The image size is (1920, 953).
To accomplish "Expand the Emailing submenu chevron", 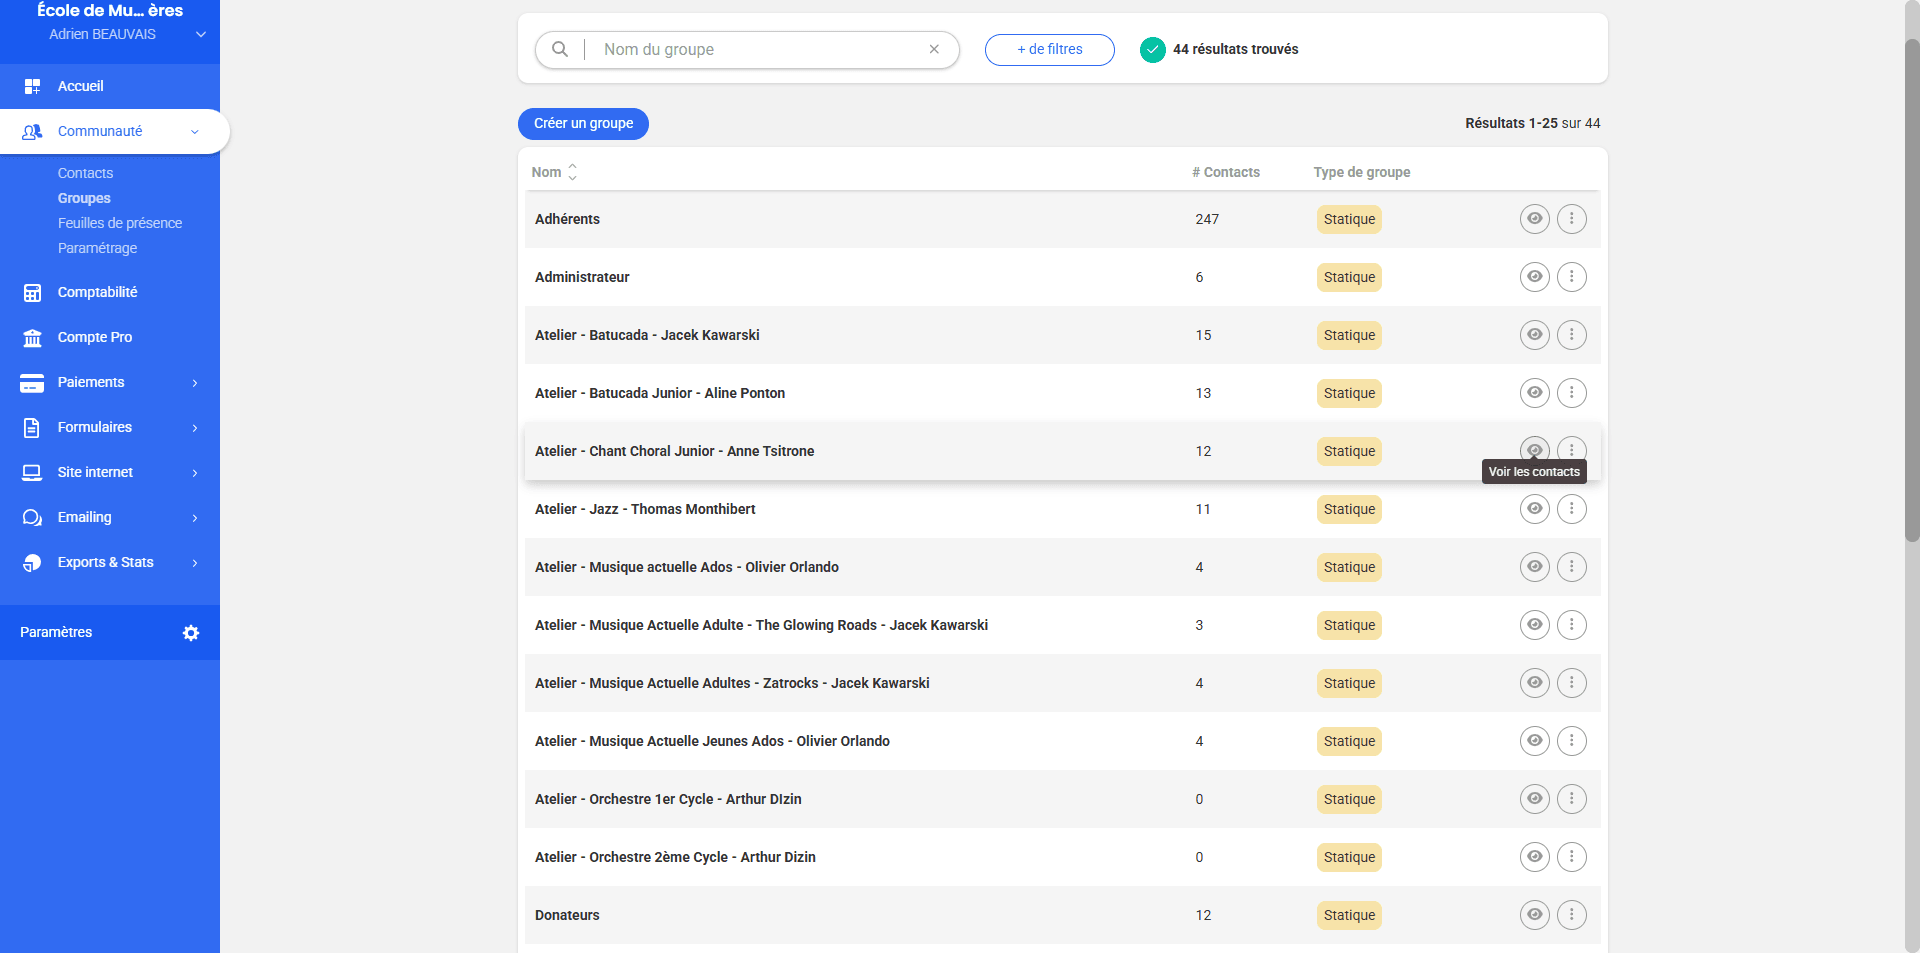I will coord(195,518).
